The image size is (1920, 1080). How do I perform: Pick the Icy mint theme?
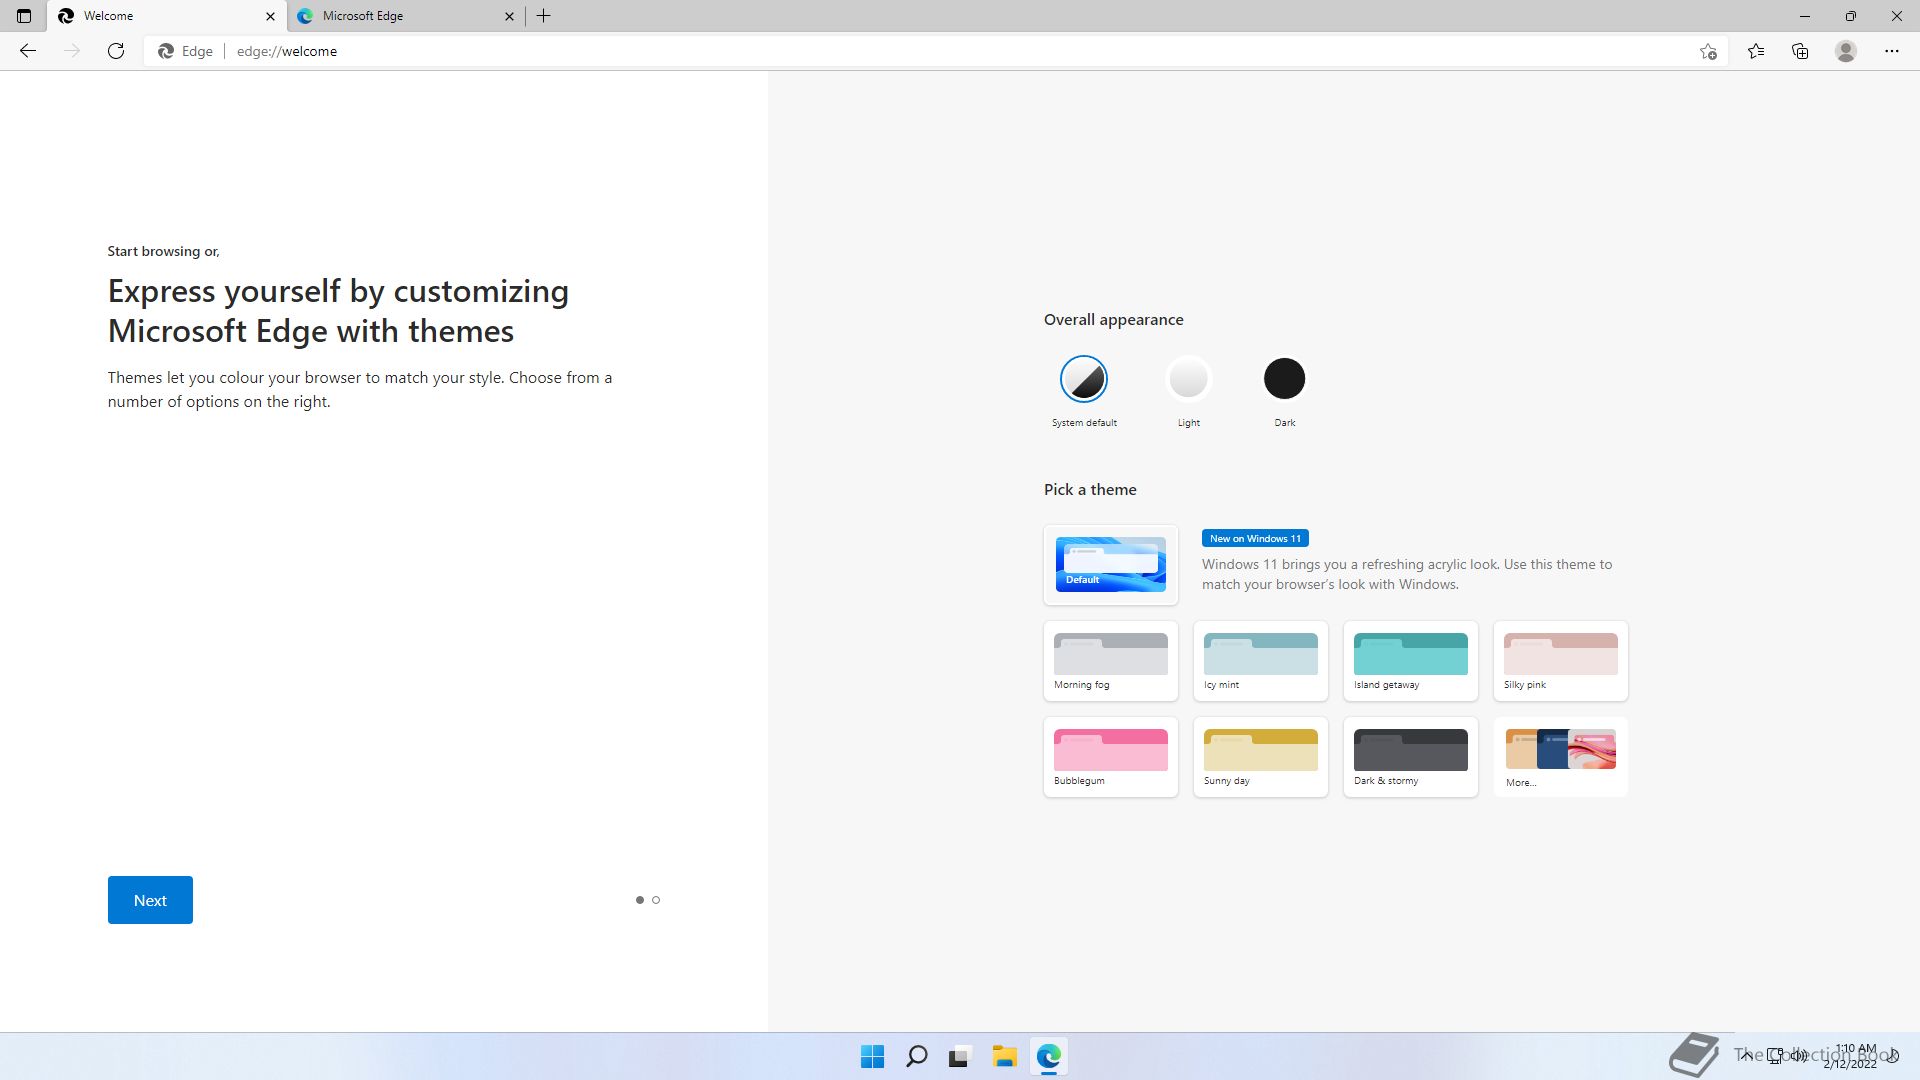1261,661
